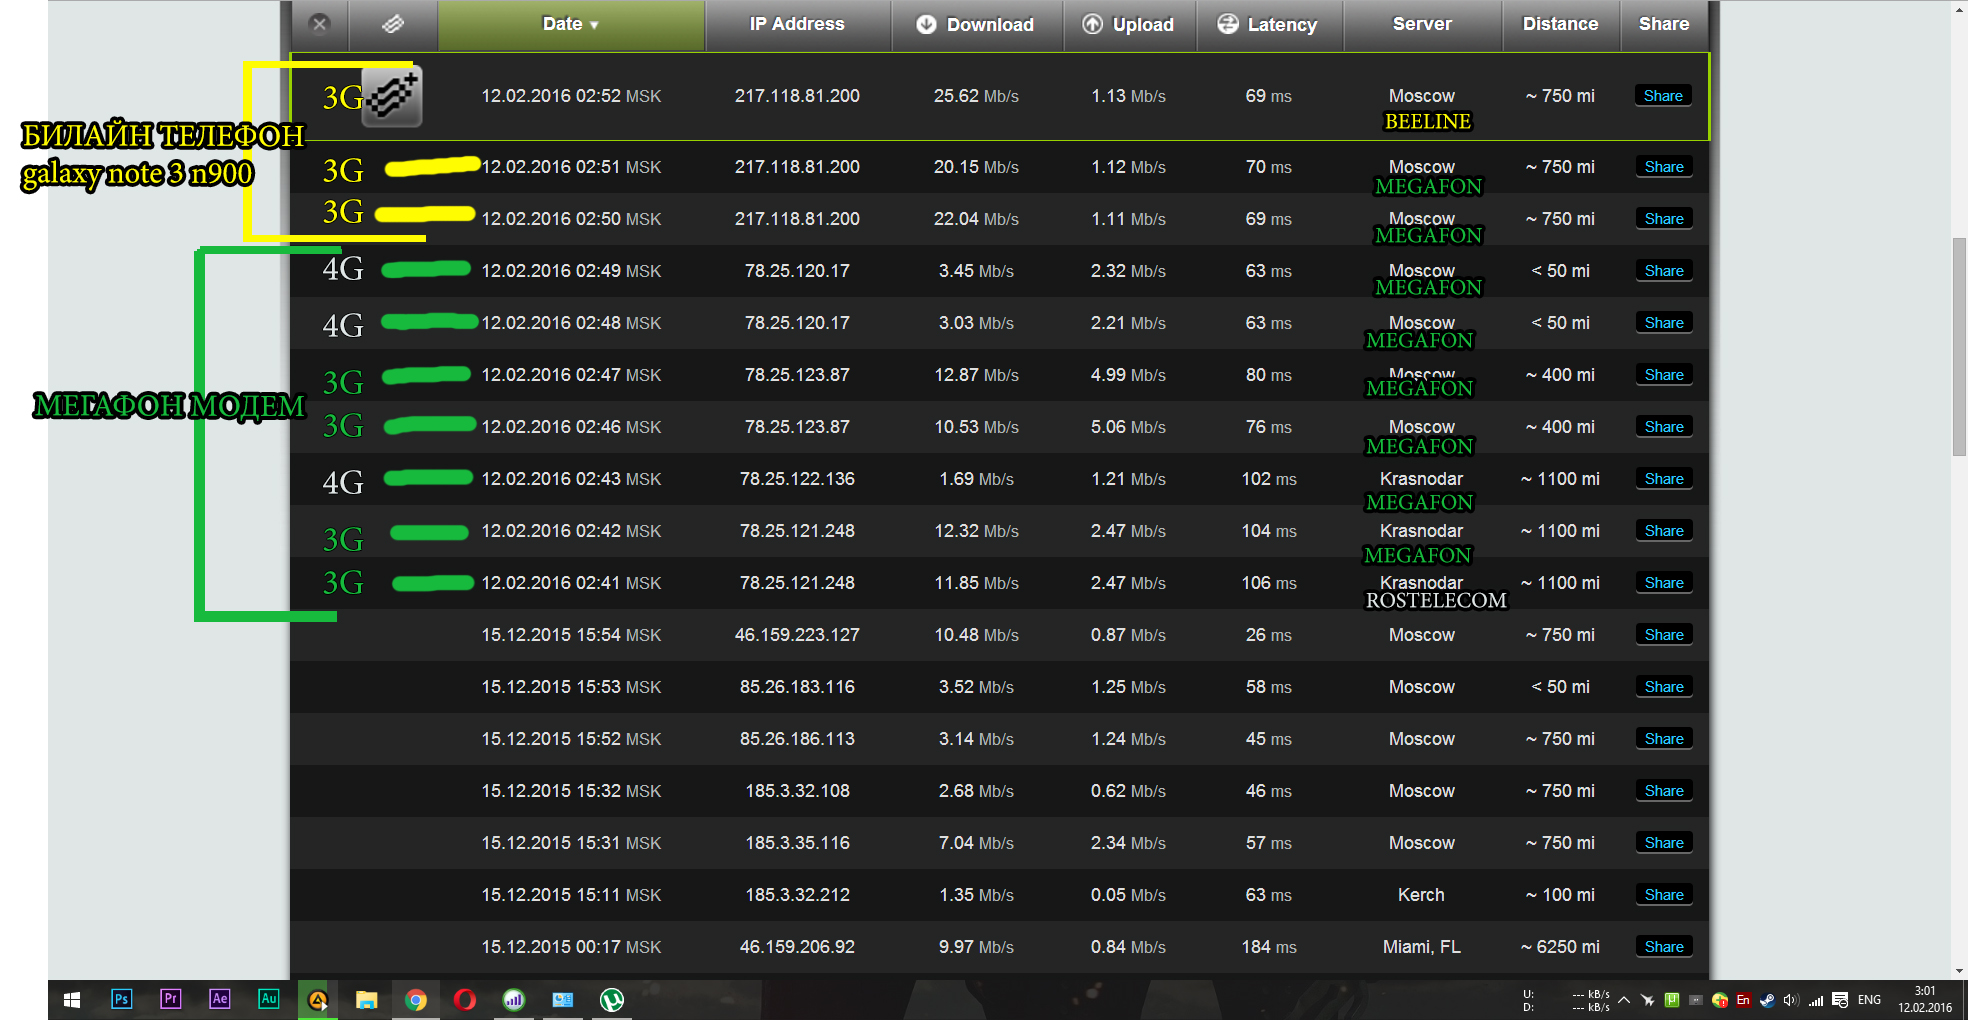The image size is (1968, 1020).
Task: Share the 12.02.2016 02:49 result
Action: 1664,271
